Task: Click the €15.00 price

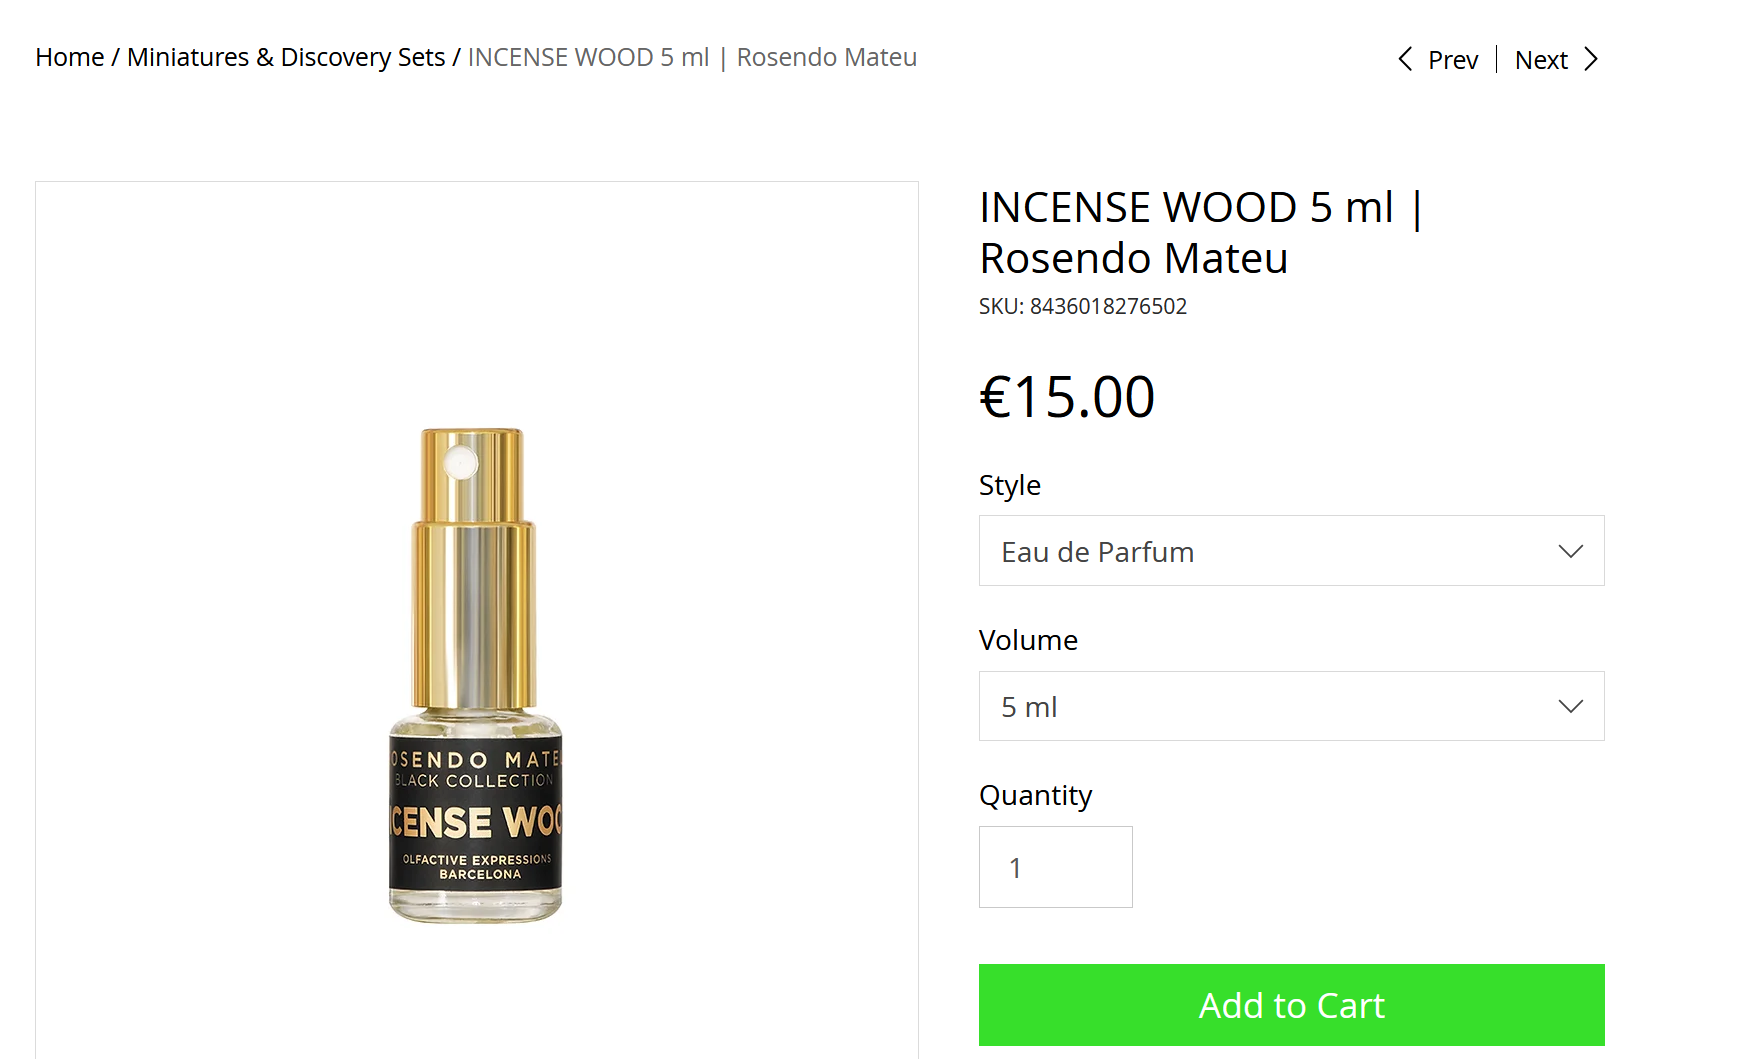Action: pos(1067,396)
